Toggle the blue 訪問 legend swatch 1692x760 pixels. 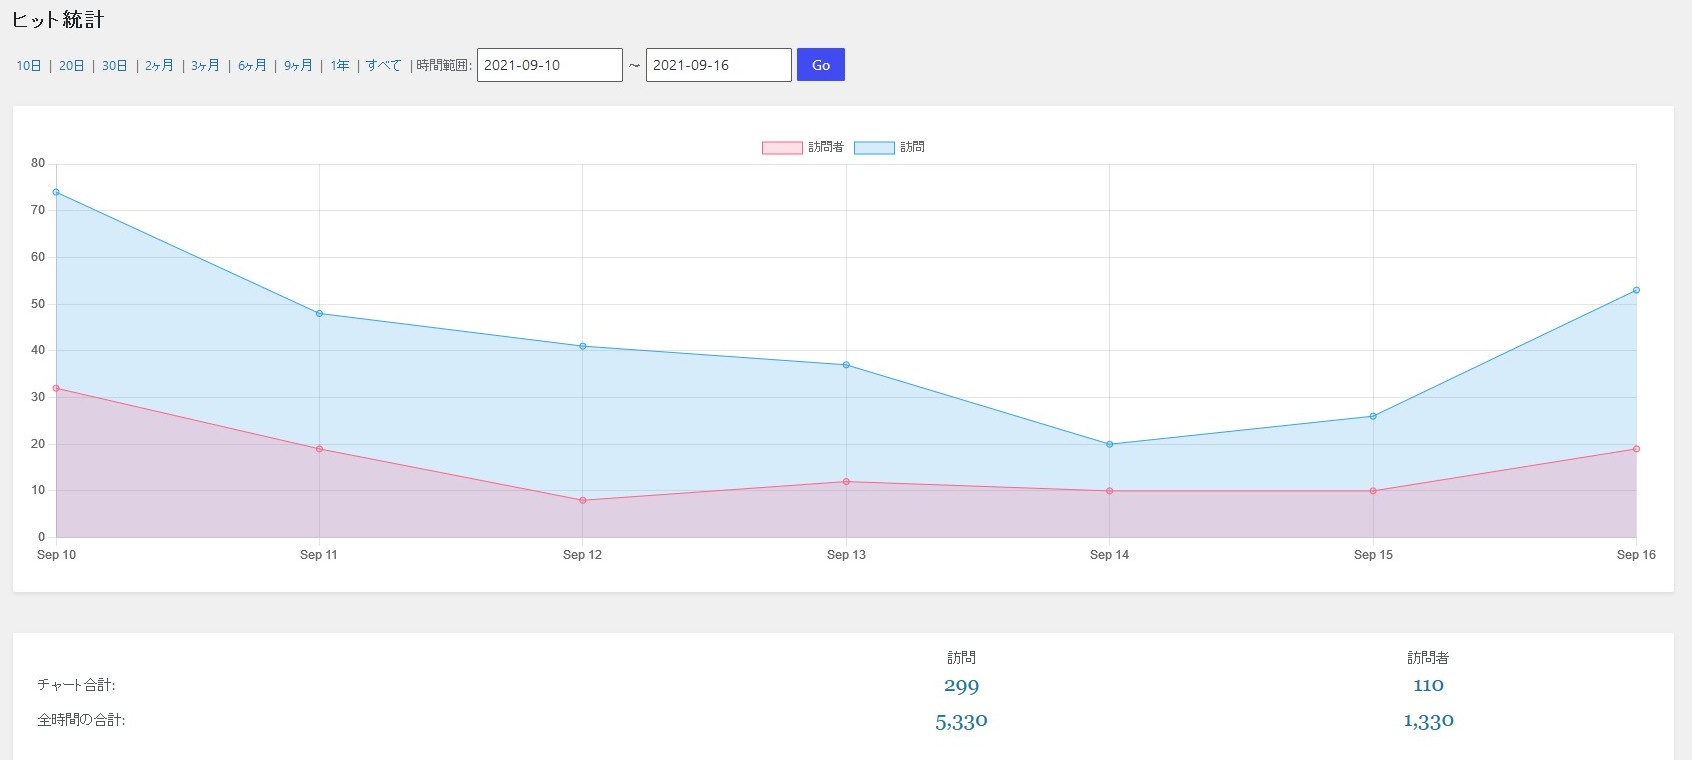pos(874,148)
